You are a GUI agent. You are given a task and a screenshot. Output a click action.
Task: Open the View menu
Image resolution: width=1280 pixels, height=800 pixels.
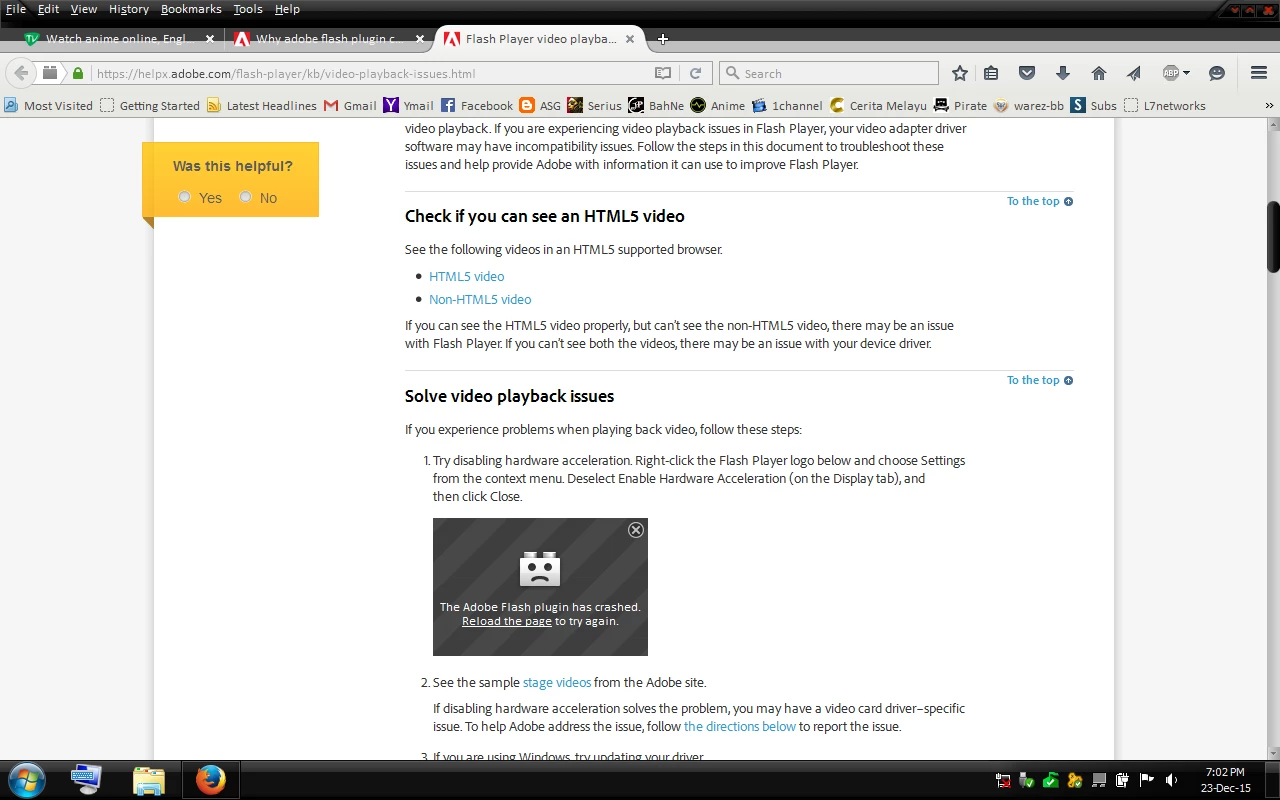(x=84, y=9)
